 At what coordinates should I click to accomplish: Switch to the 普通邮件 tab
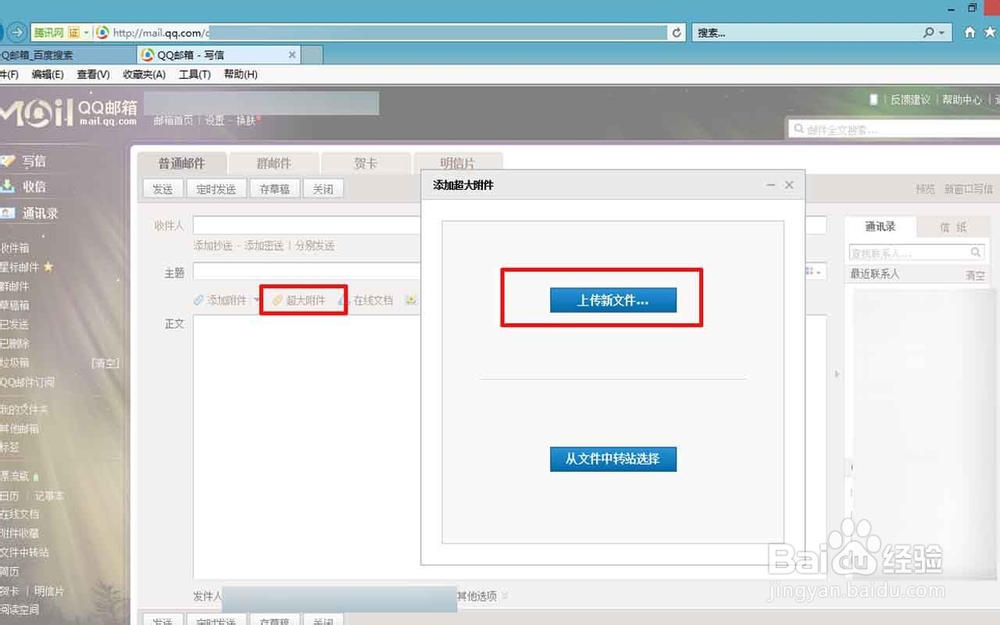(182, 163)
